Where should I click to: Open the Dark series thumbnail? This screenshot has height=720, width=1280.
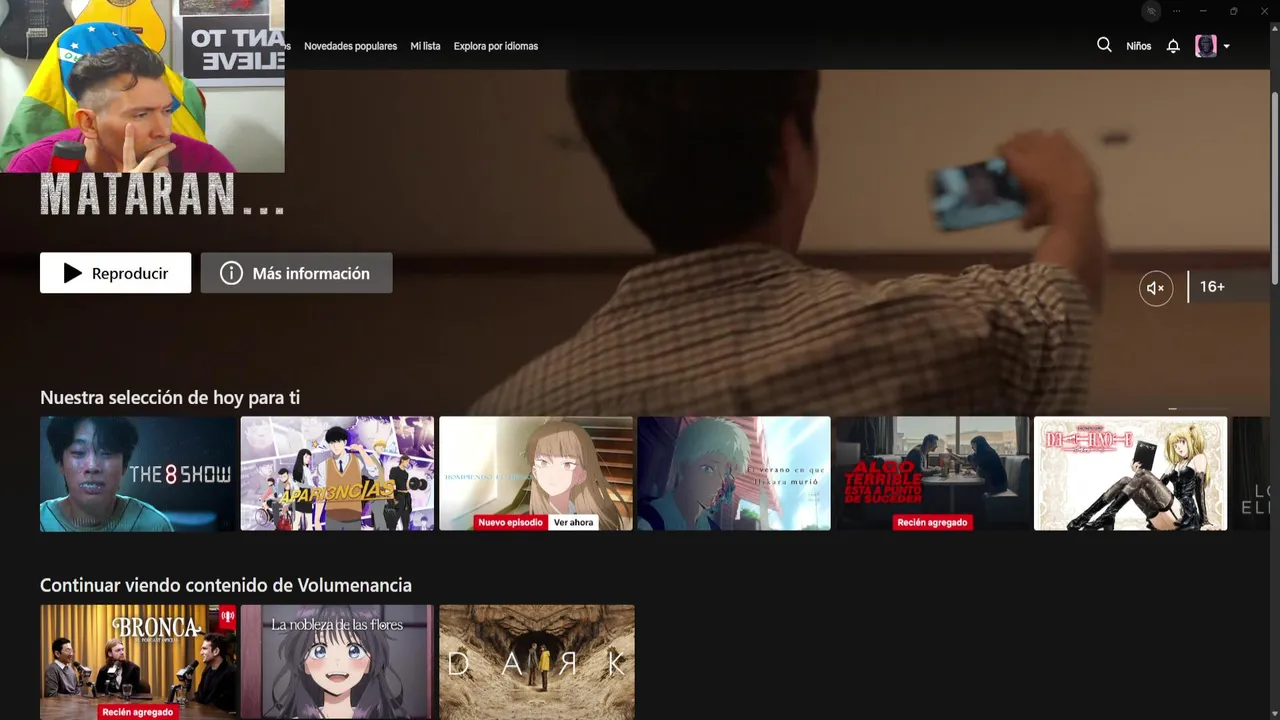536,662
